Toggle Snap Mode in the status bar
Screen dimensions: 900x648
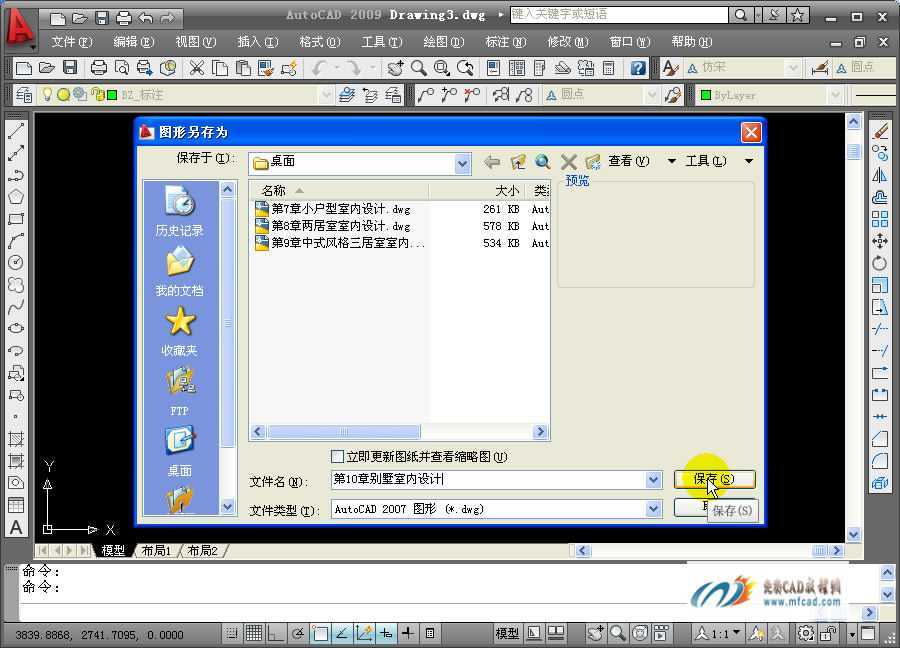[231, 634]
